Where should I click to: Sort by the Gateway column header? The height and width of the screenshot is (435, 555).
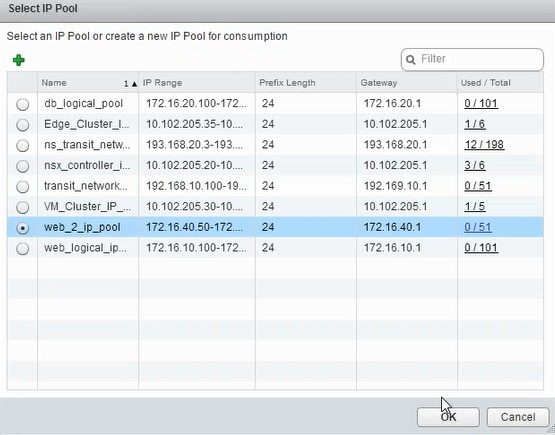407,83
